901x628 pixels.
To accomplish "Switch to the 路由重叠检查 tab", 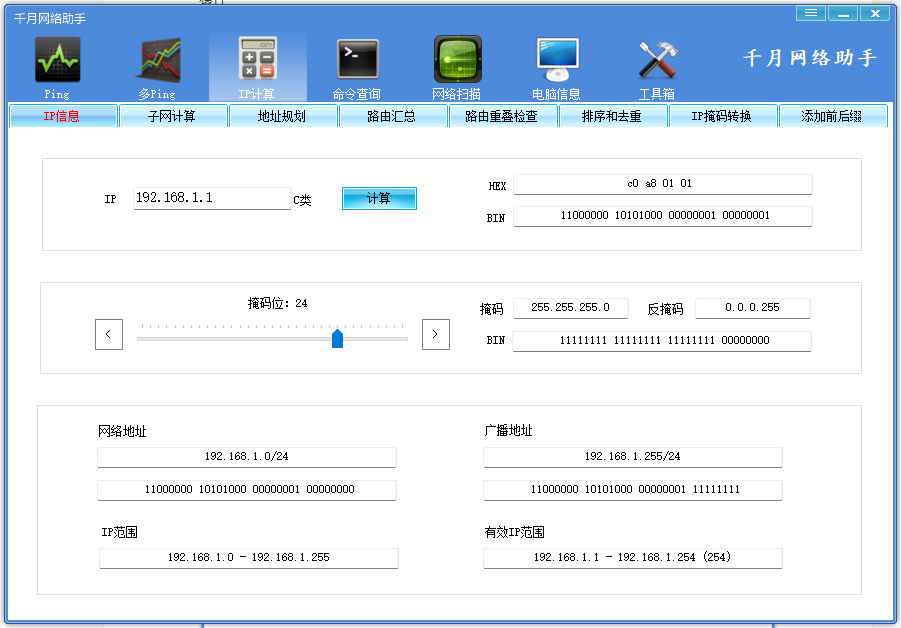I will [x=503, y=115].
